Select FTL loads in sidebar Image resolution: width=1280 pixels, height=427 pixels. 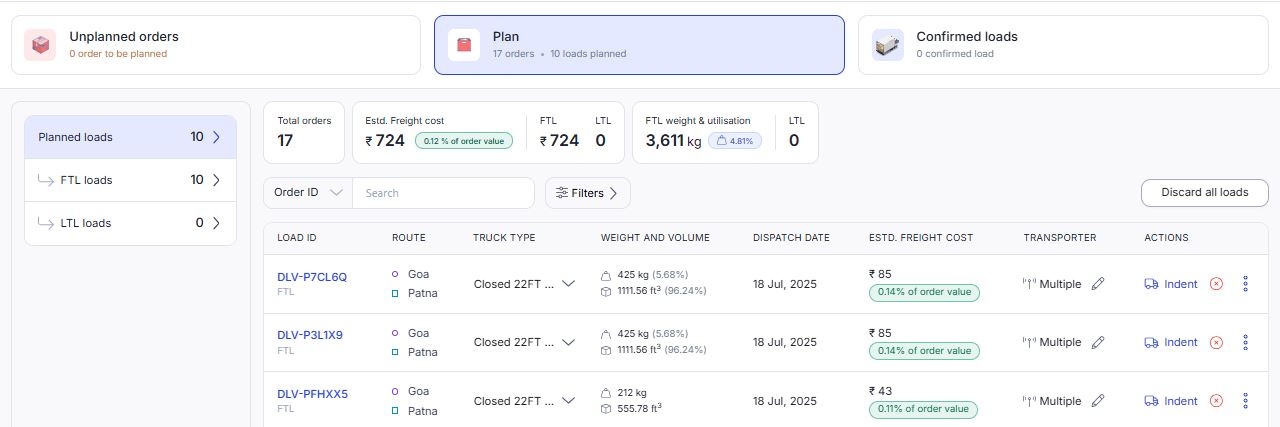130,180
